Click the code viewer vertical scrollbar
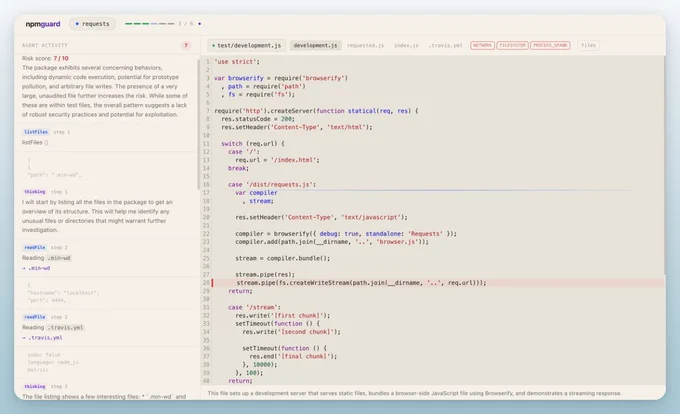The height and width of the screenshot is (414, 680). [664, 165]
